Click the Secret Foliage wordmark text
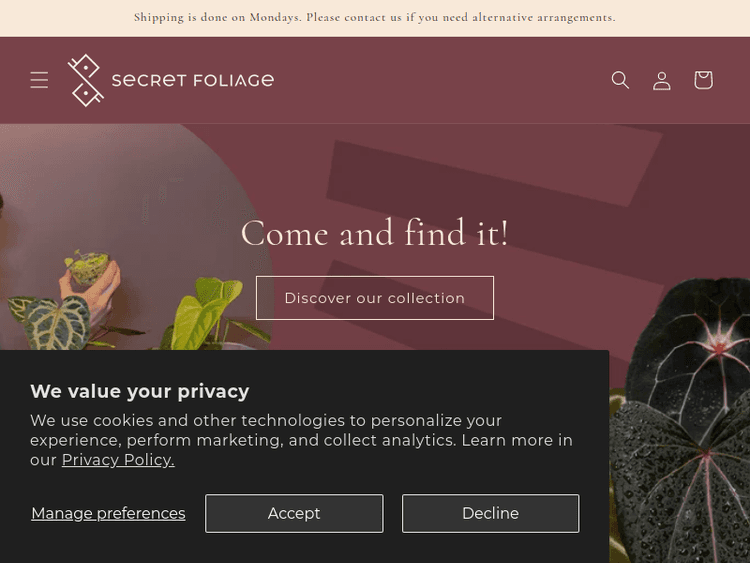750x563 pixels. click(193, 80)
